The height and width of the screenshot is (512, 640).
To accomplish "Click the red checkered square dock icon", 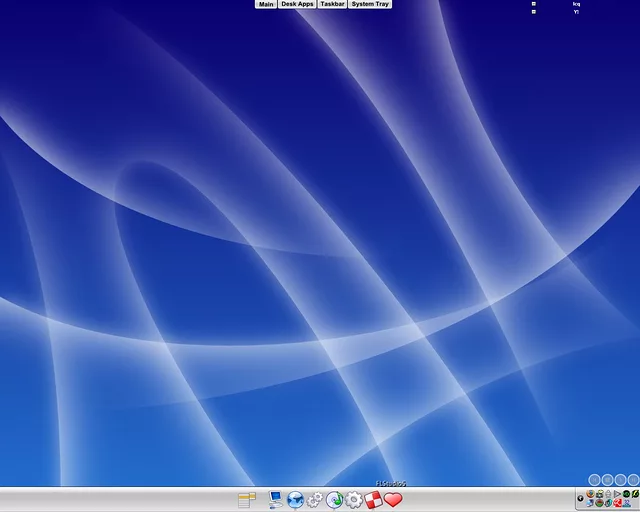I will click(373, 500).
